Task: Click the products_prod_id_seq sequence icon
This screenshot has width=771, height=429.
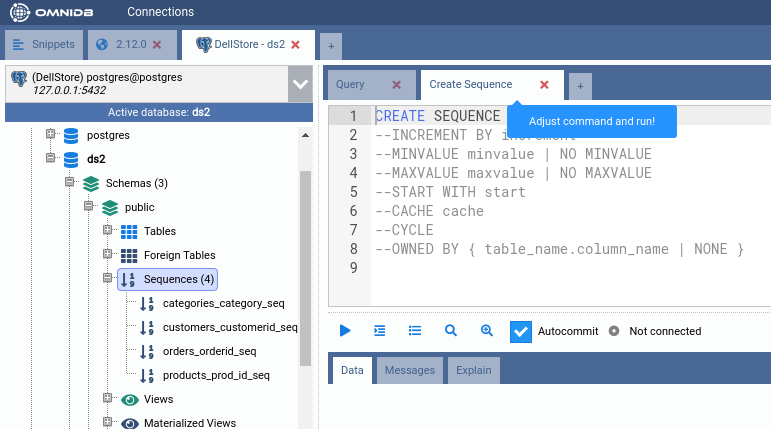Action: [147, 376]
